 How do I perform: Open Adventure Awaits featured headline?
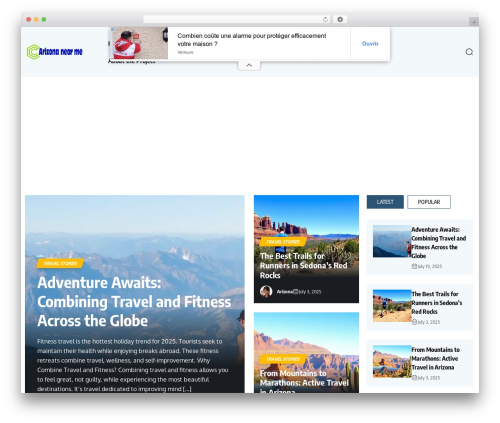click(x=134, y=302)
